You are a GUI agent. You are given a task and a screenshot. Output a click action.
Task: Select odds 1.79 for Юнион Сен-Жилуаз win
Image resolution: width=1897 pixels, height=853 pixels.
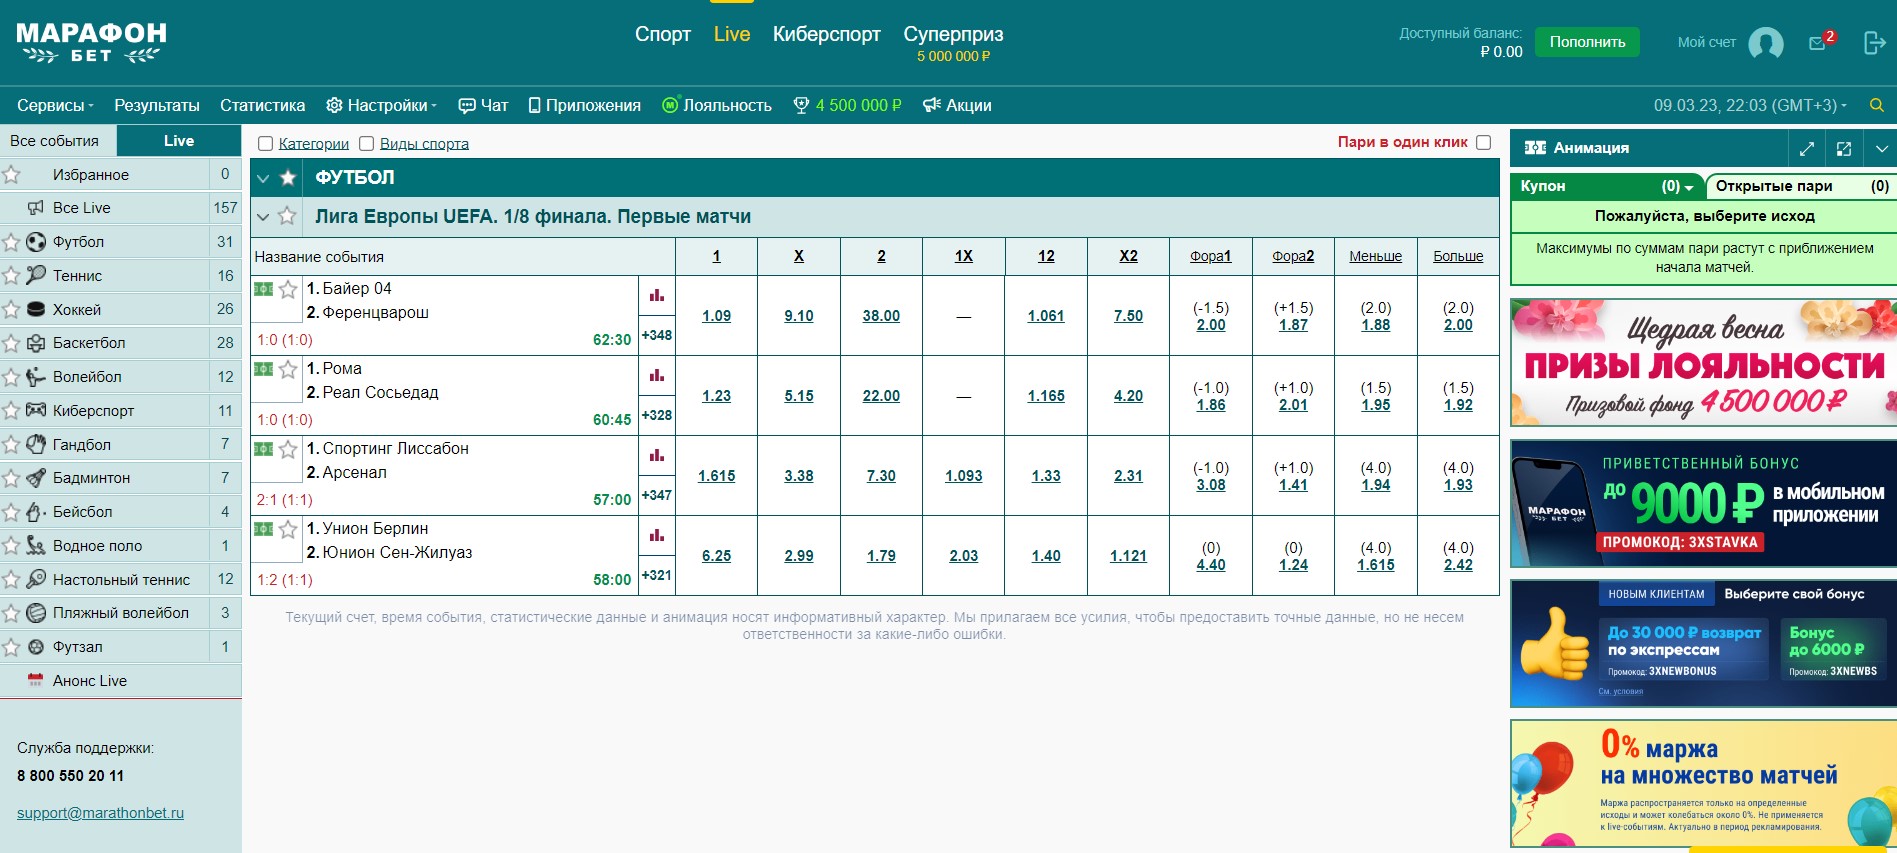tap(881, 556)
